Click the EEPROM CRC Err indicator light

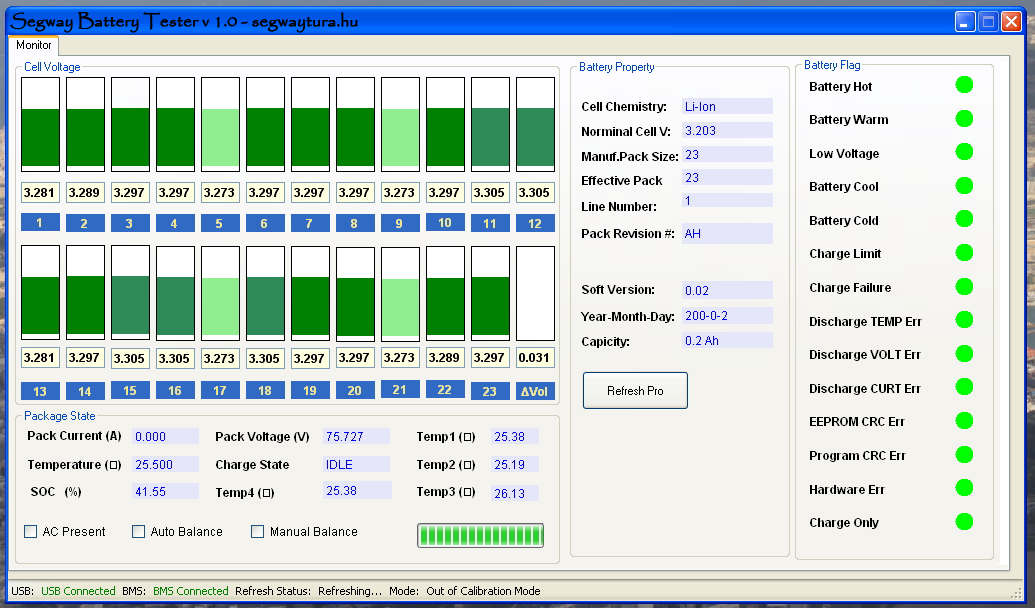[x=964, y=421]
